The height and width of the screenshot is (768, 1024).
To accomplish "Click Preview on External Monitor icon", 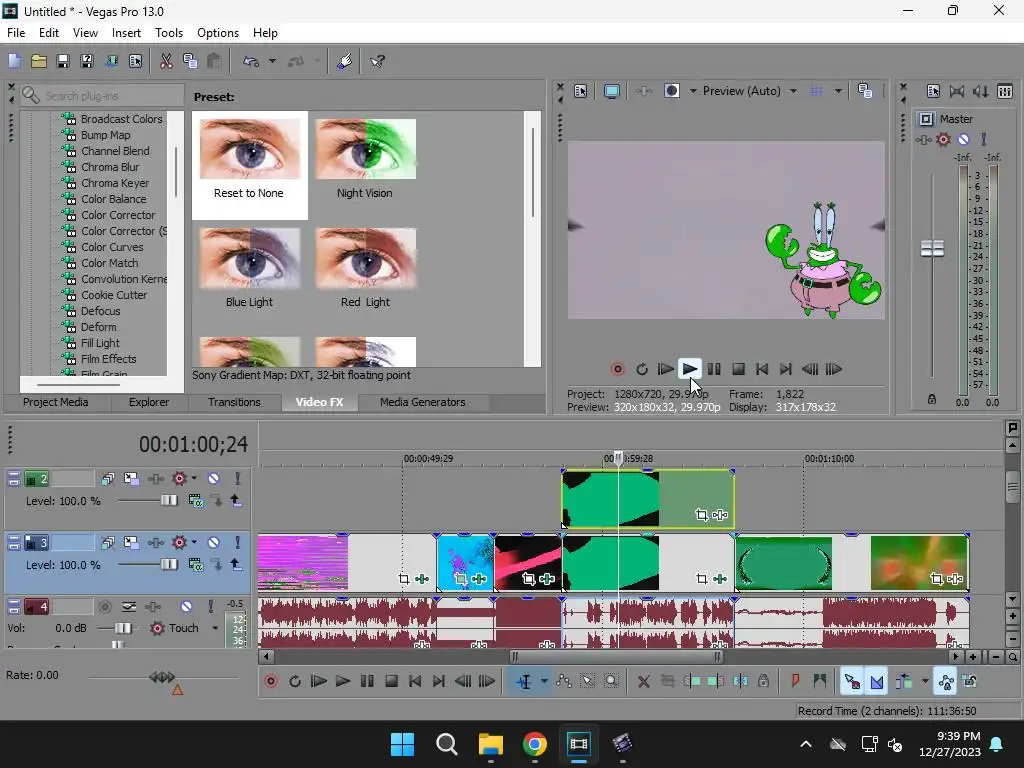I will pyautogui.click(x=612, y=91).
